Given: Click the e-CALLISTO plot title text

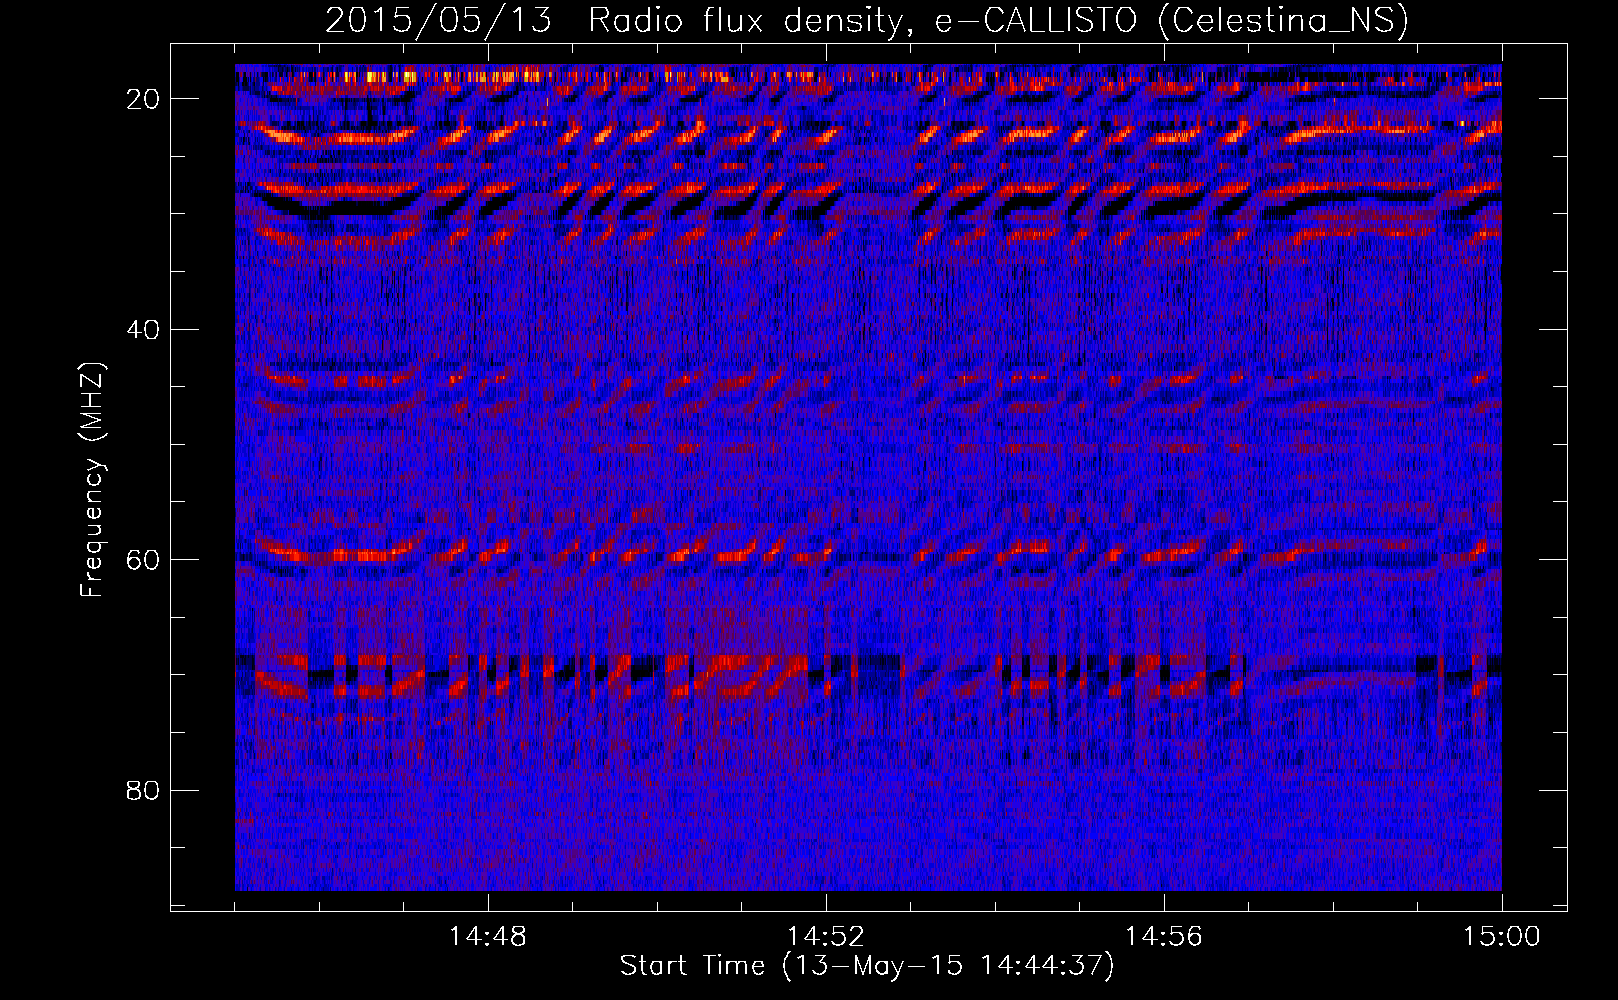Looking at the screenshot, I should tap(1036, 21).
